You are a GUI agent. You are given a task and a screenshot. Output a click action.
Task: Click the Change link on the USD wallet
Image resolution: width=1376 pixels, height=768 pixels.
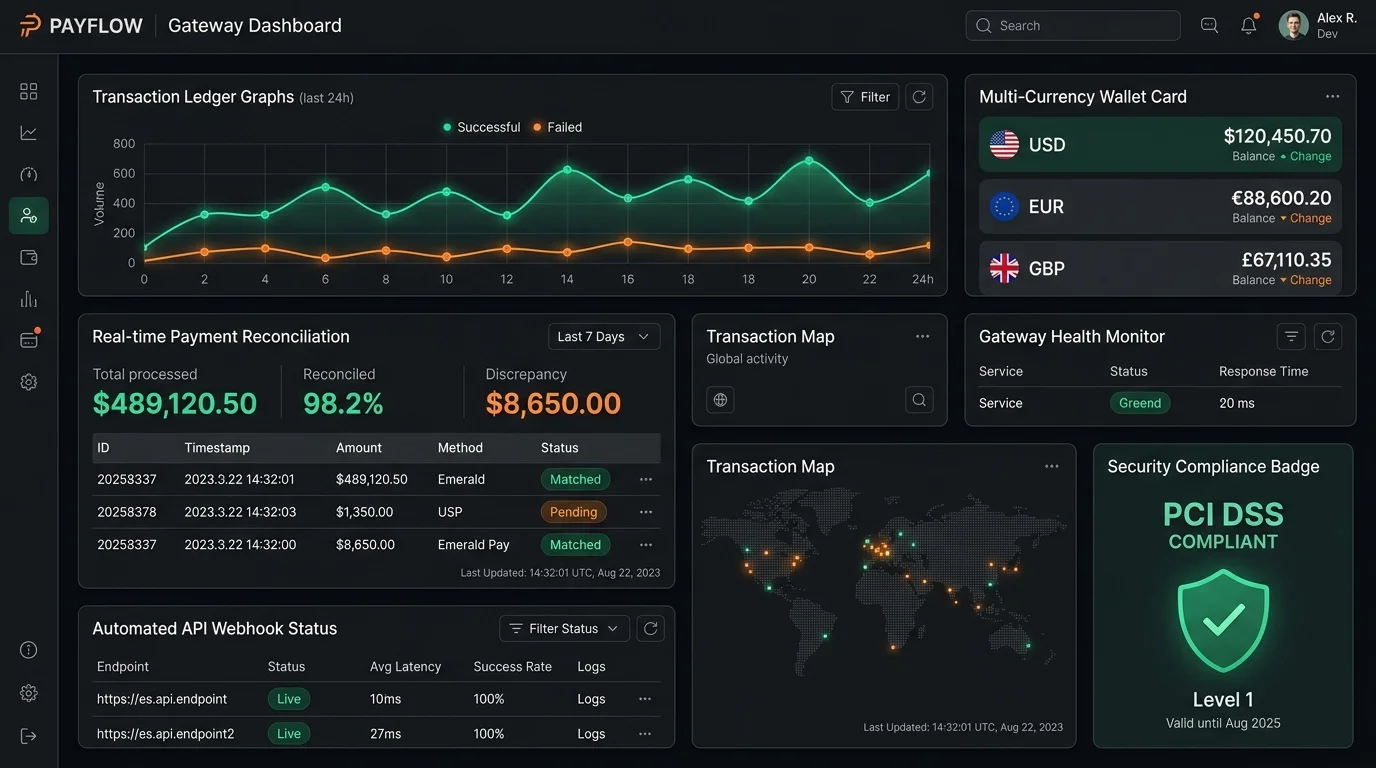tap(1310, 157)
